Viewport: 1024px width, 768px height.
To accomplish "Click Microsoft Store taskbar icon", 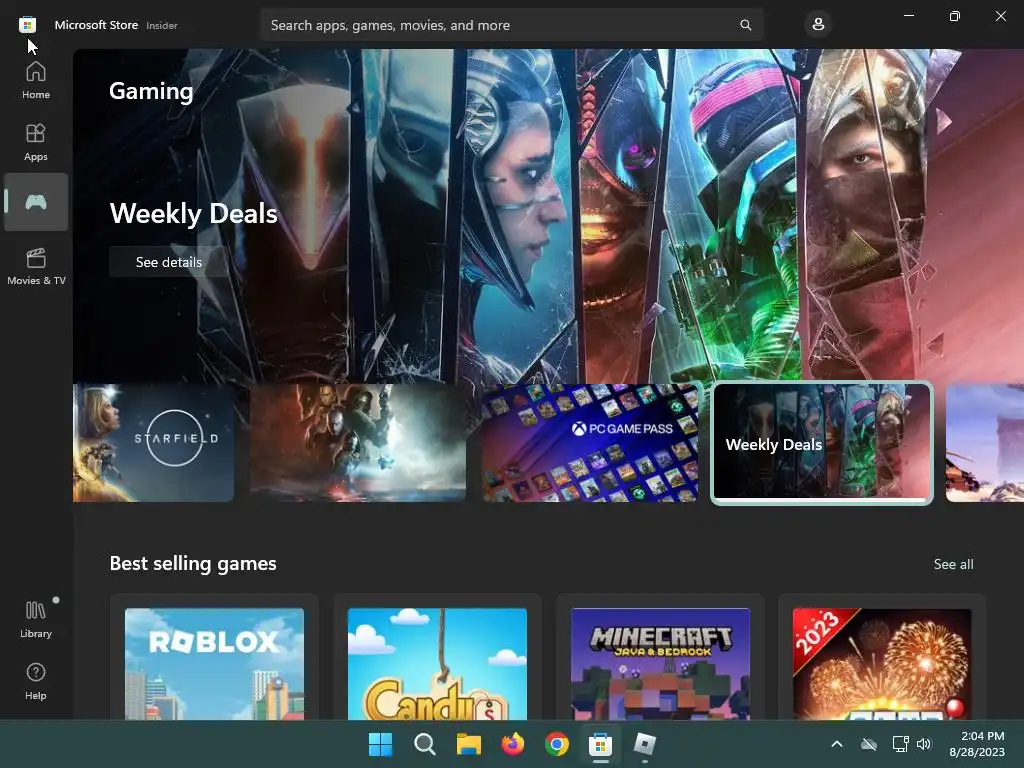I will (600, 744).
